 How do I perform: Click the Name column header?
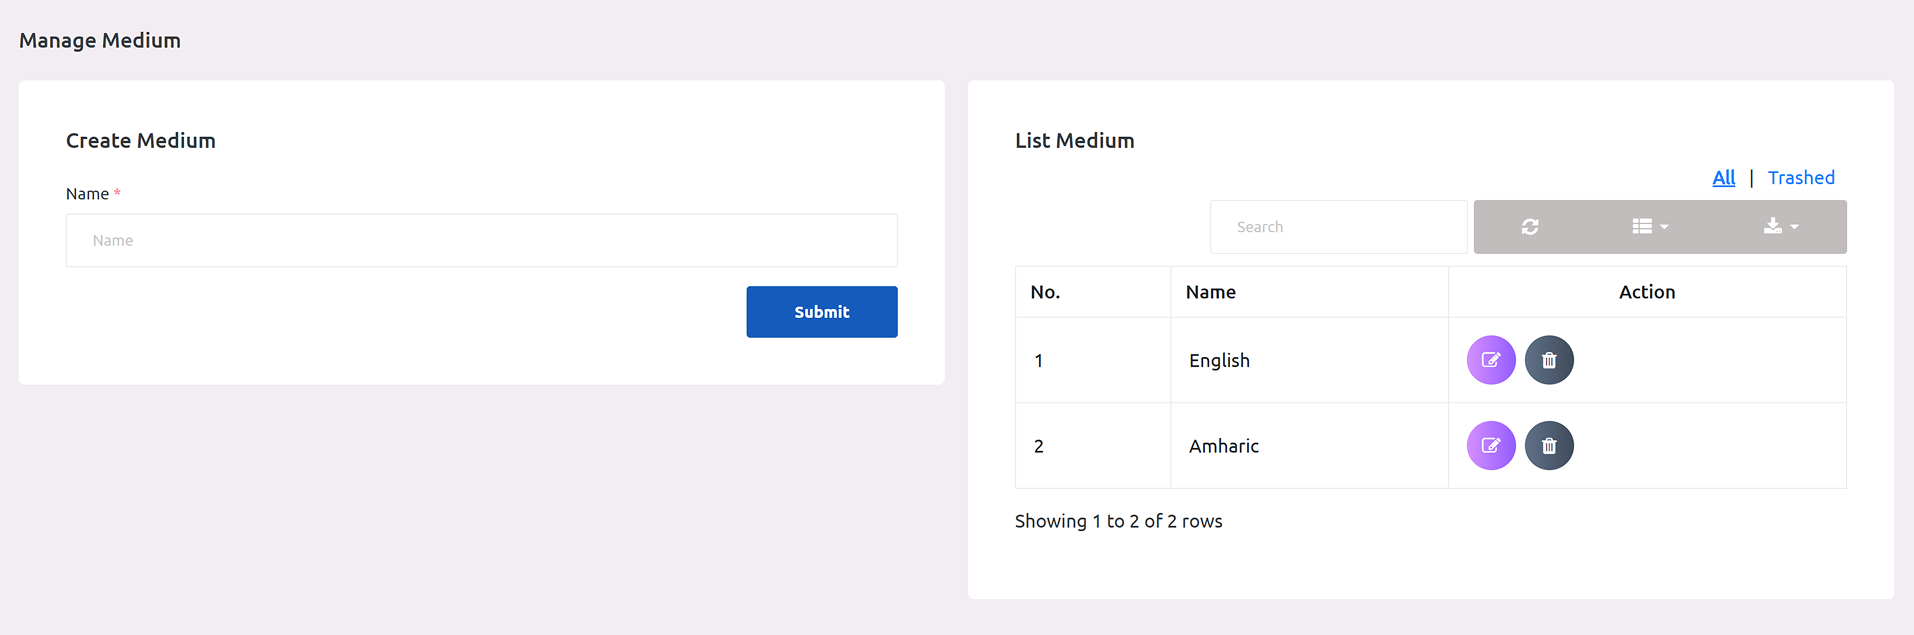coord(1211,292)
